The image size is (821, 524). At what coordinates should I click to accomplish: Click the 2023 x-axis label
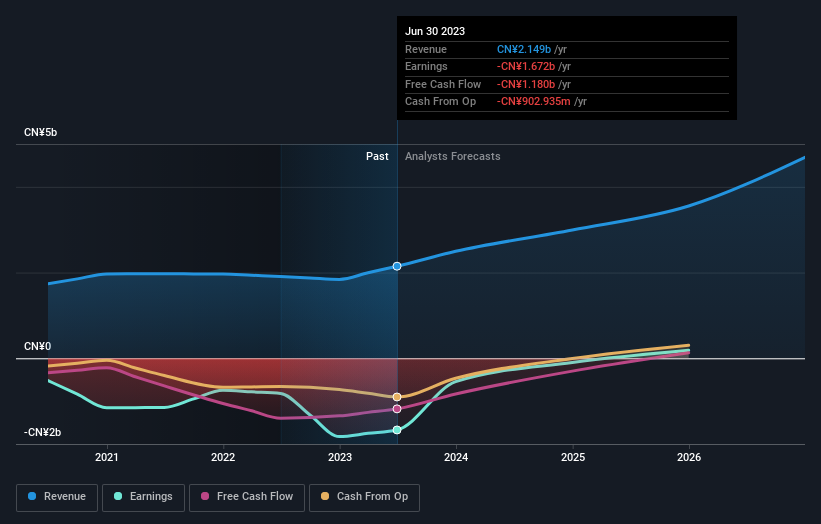340,457
